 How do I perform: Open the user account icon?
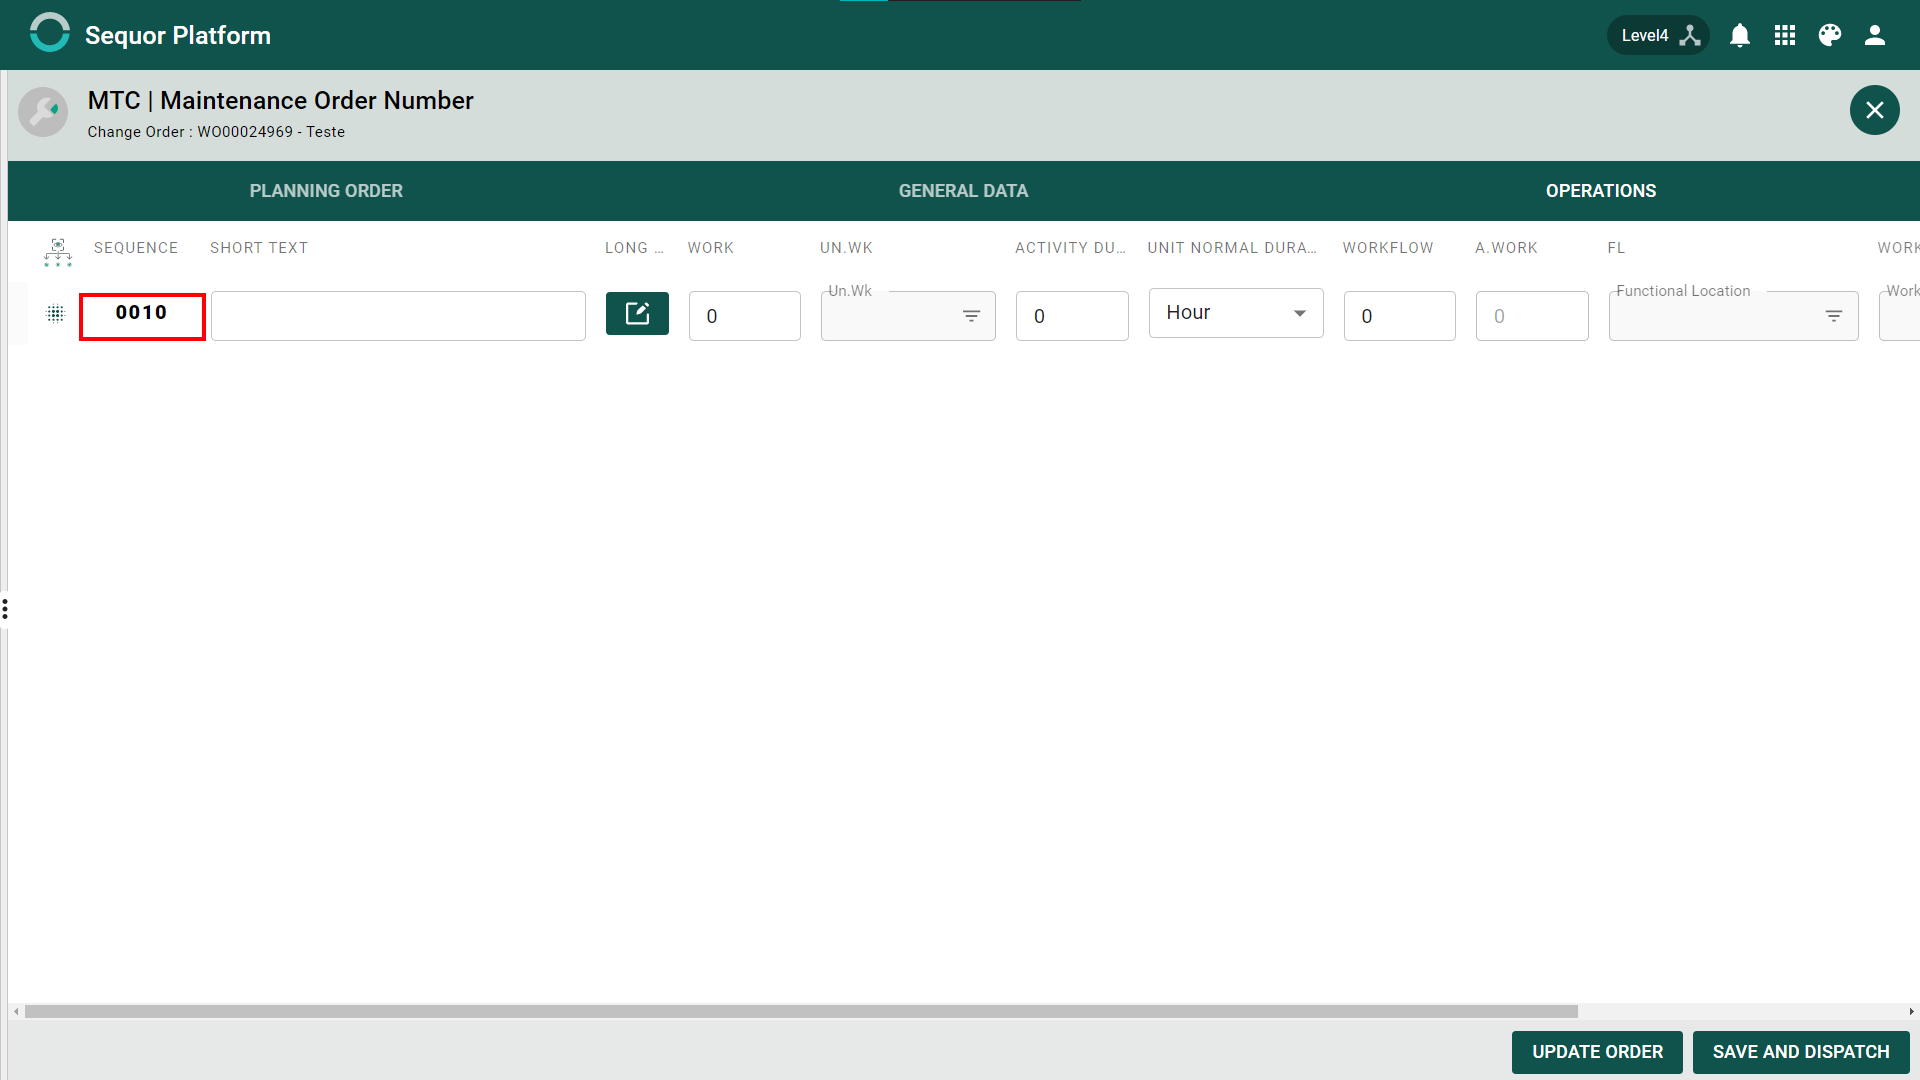(1875, 35)
